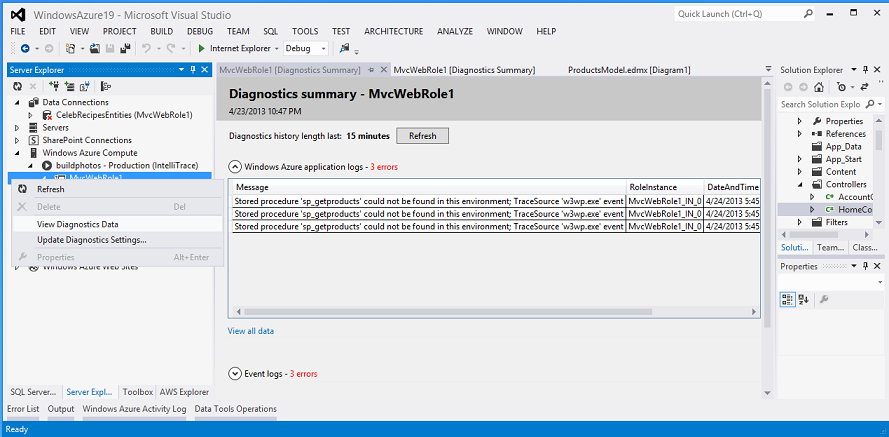Click Server Explorer's Refresh toolbar icon
The width and height of the screenshot is (889, 437).
(18, 86)
